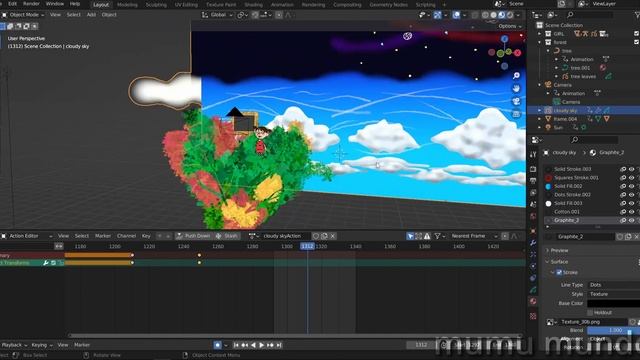Screen dimensions: 640x360
Task: Play the animation forward
Action: coord(262,345)
